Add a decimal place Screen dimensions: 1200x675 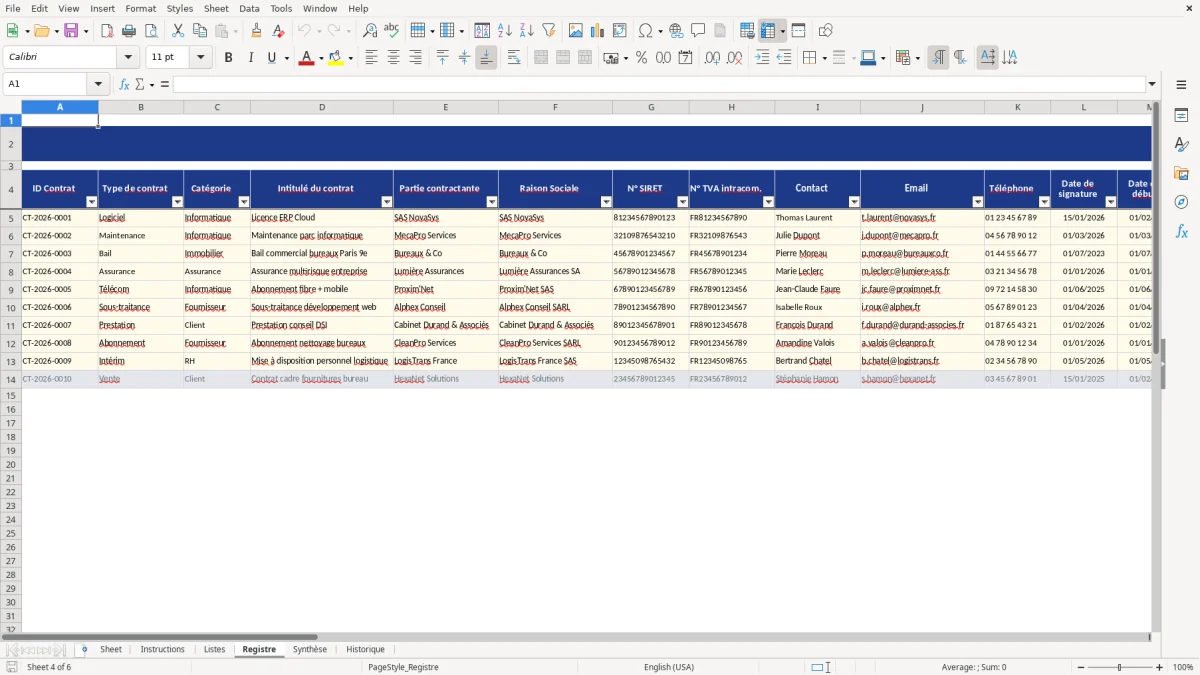(x=712, y=58)
